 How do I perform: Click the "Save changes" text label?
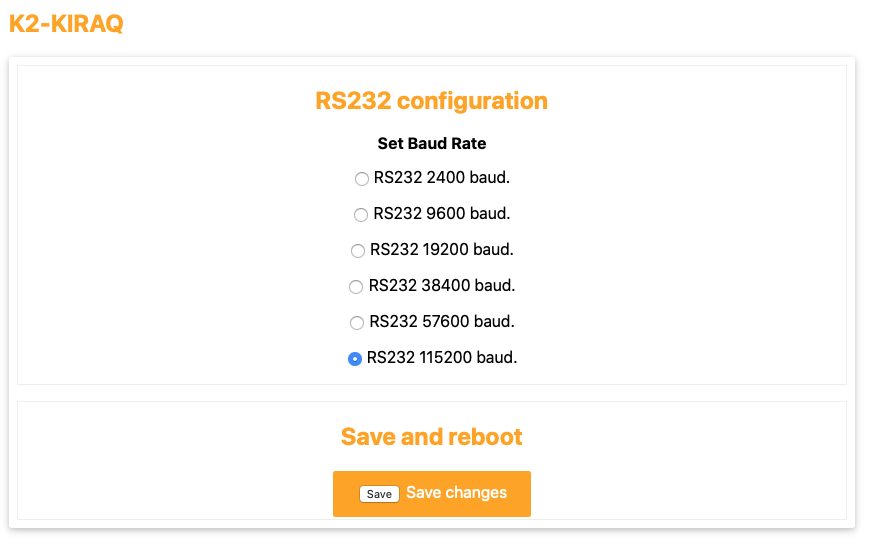456,493
